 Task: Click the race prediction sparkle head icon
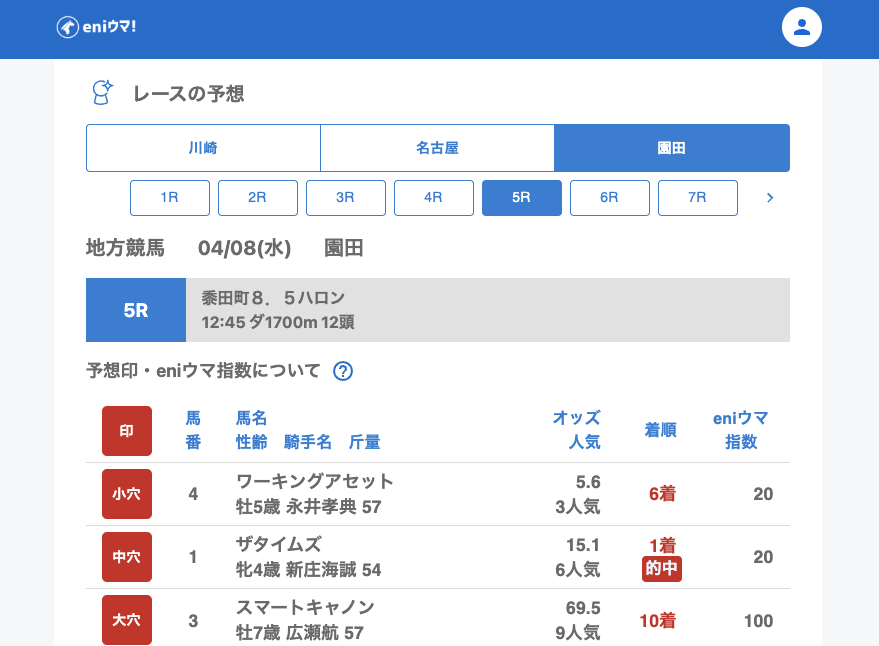coord(102,93)
